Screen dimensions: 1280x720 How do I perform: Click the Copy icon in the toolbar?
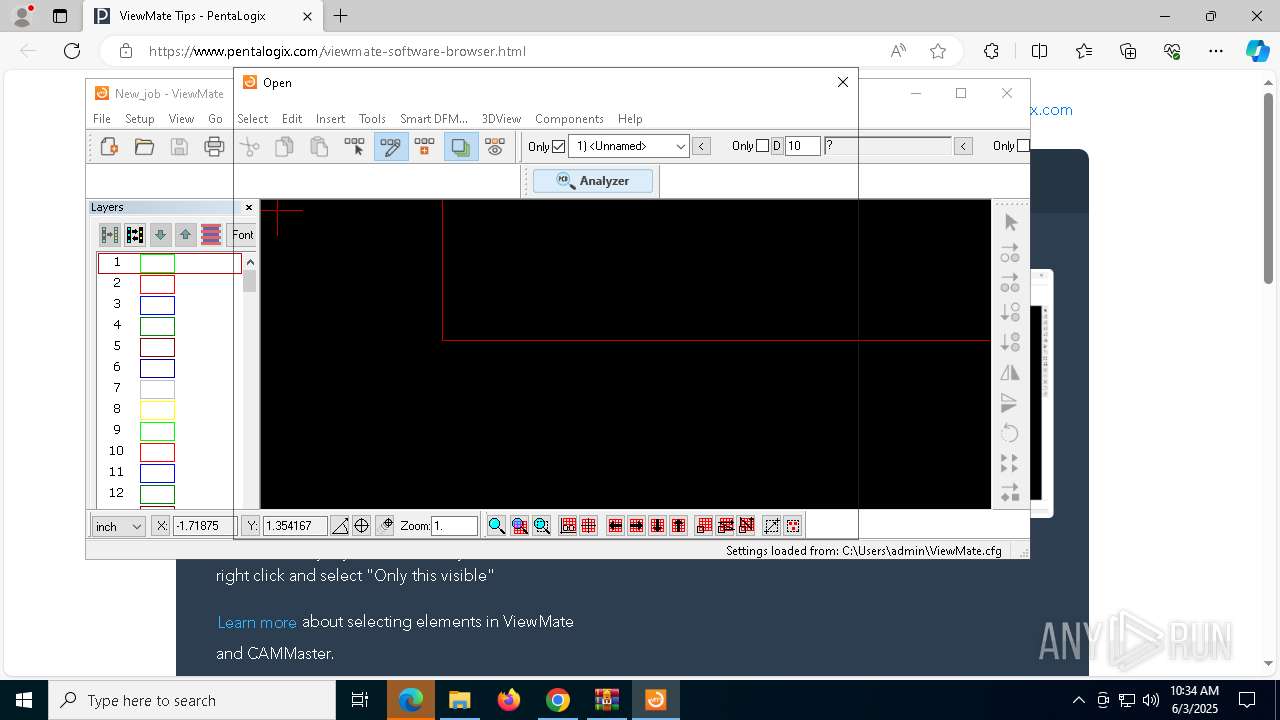284,147
